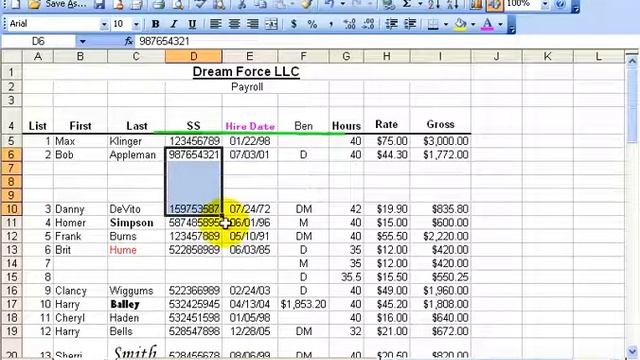Open the font size dropdown

[x=136, y=24]
